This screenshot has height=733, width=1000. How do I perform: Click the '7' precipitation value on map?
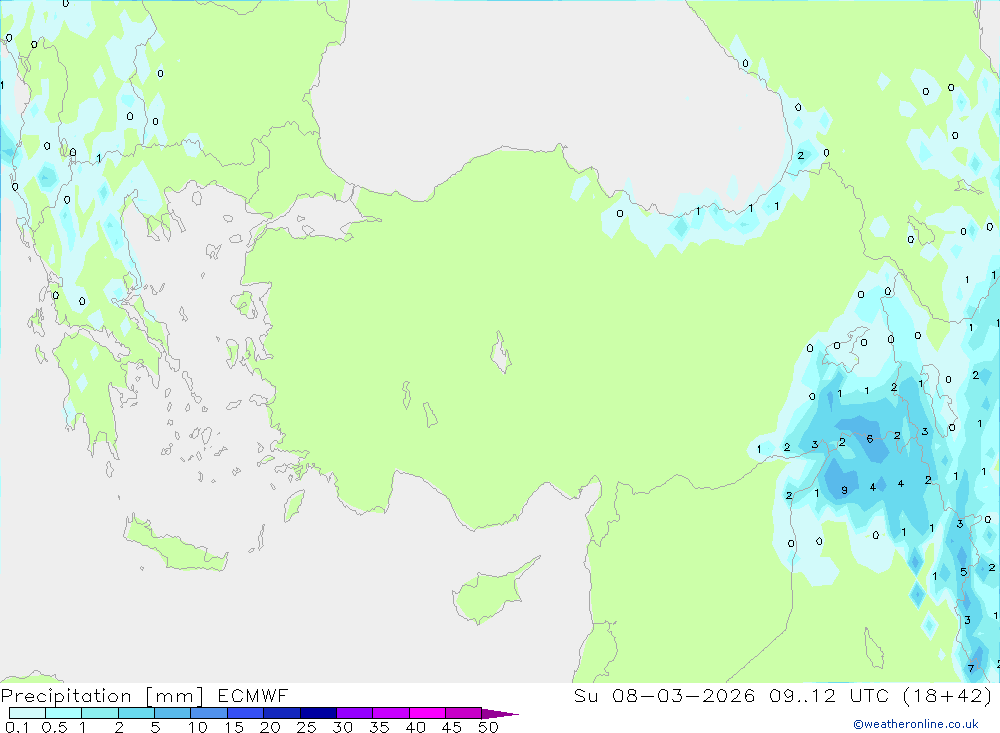(971, 669)
